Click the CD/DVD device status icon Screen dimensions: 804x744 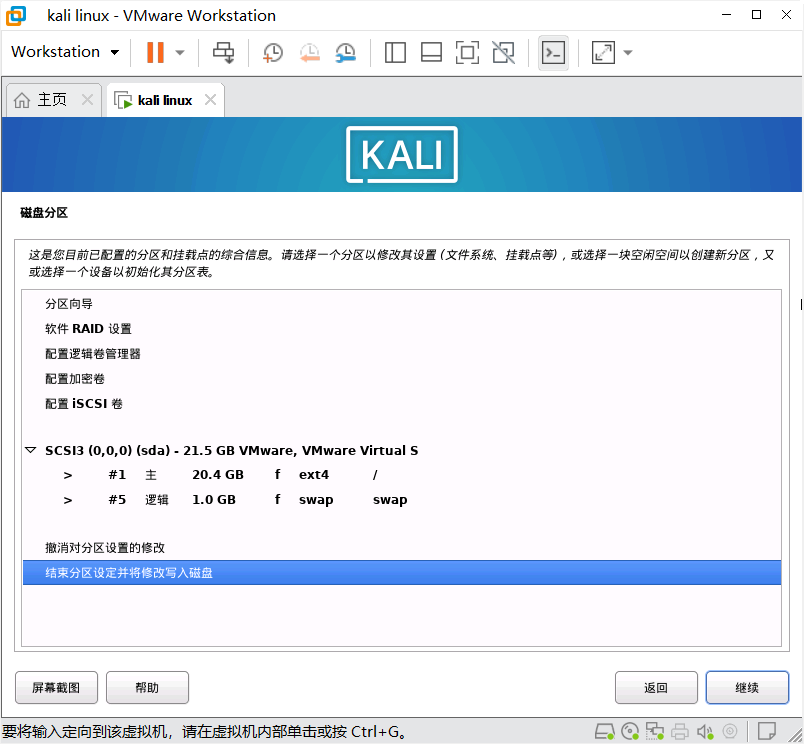[630, 731]
